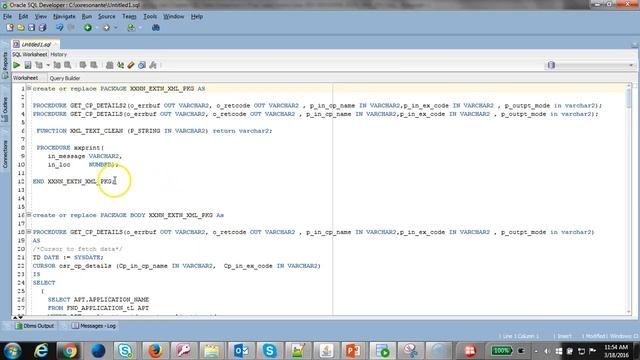Screen dimensions: 640x360
Task: Select the Untitled1.sql editor tab
Action: (36, 44)
